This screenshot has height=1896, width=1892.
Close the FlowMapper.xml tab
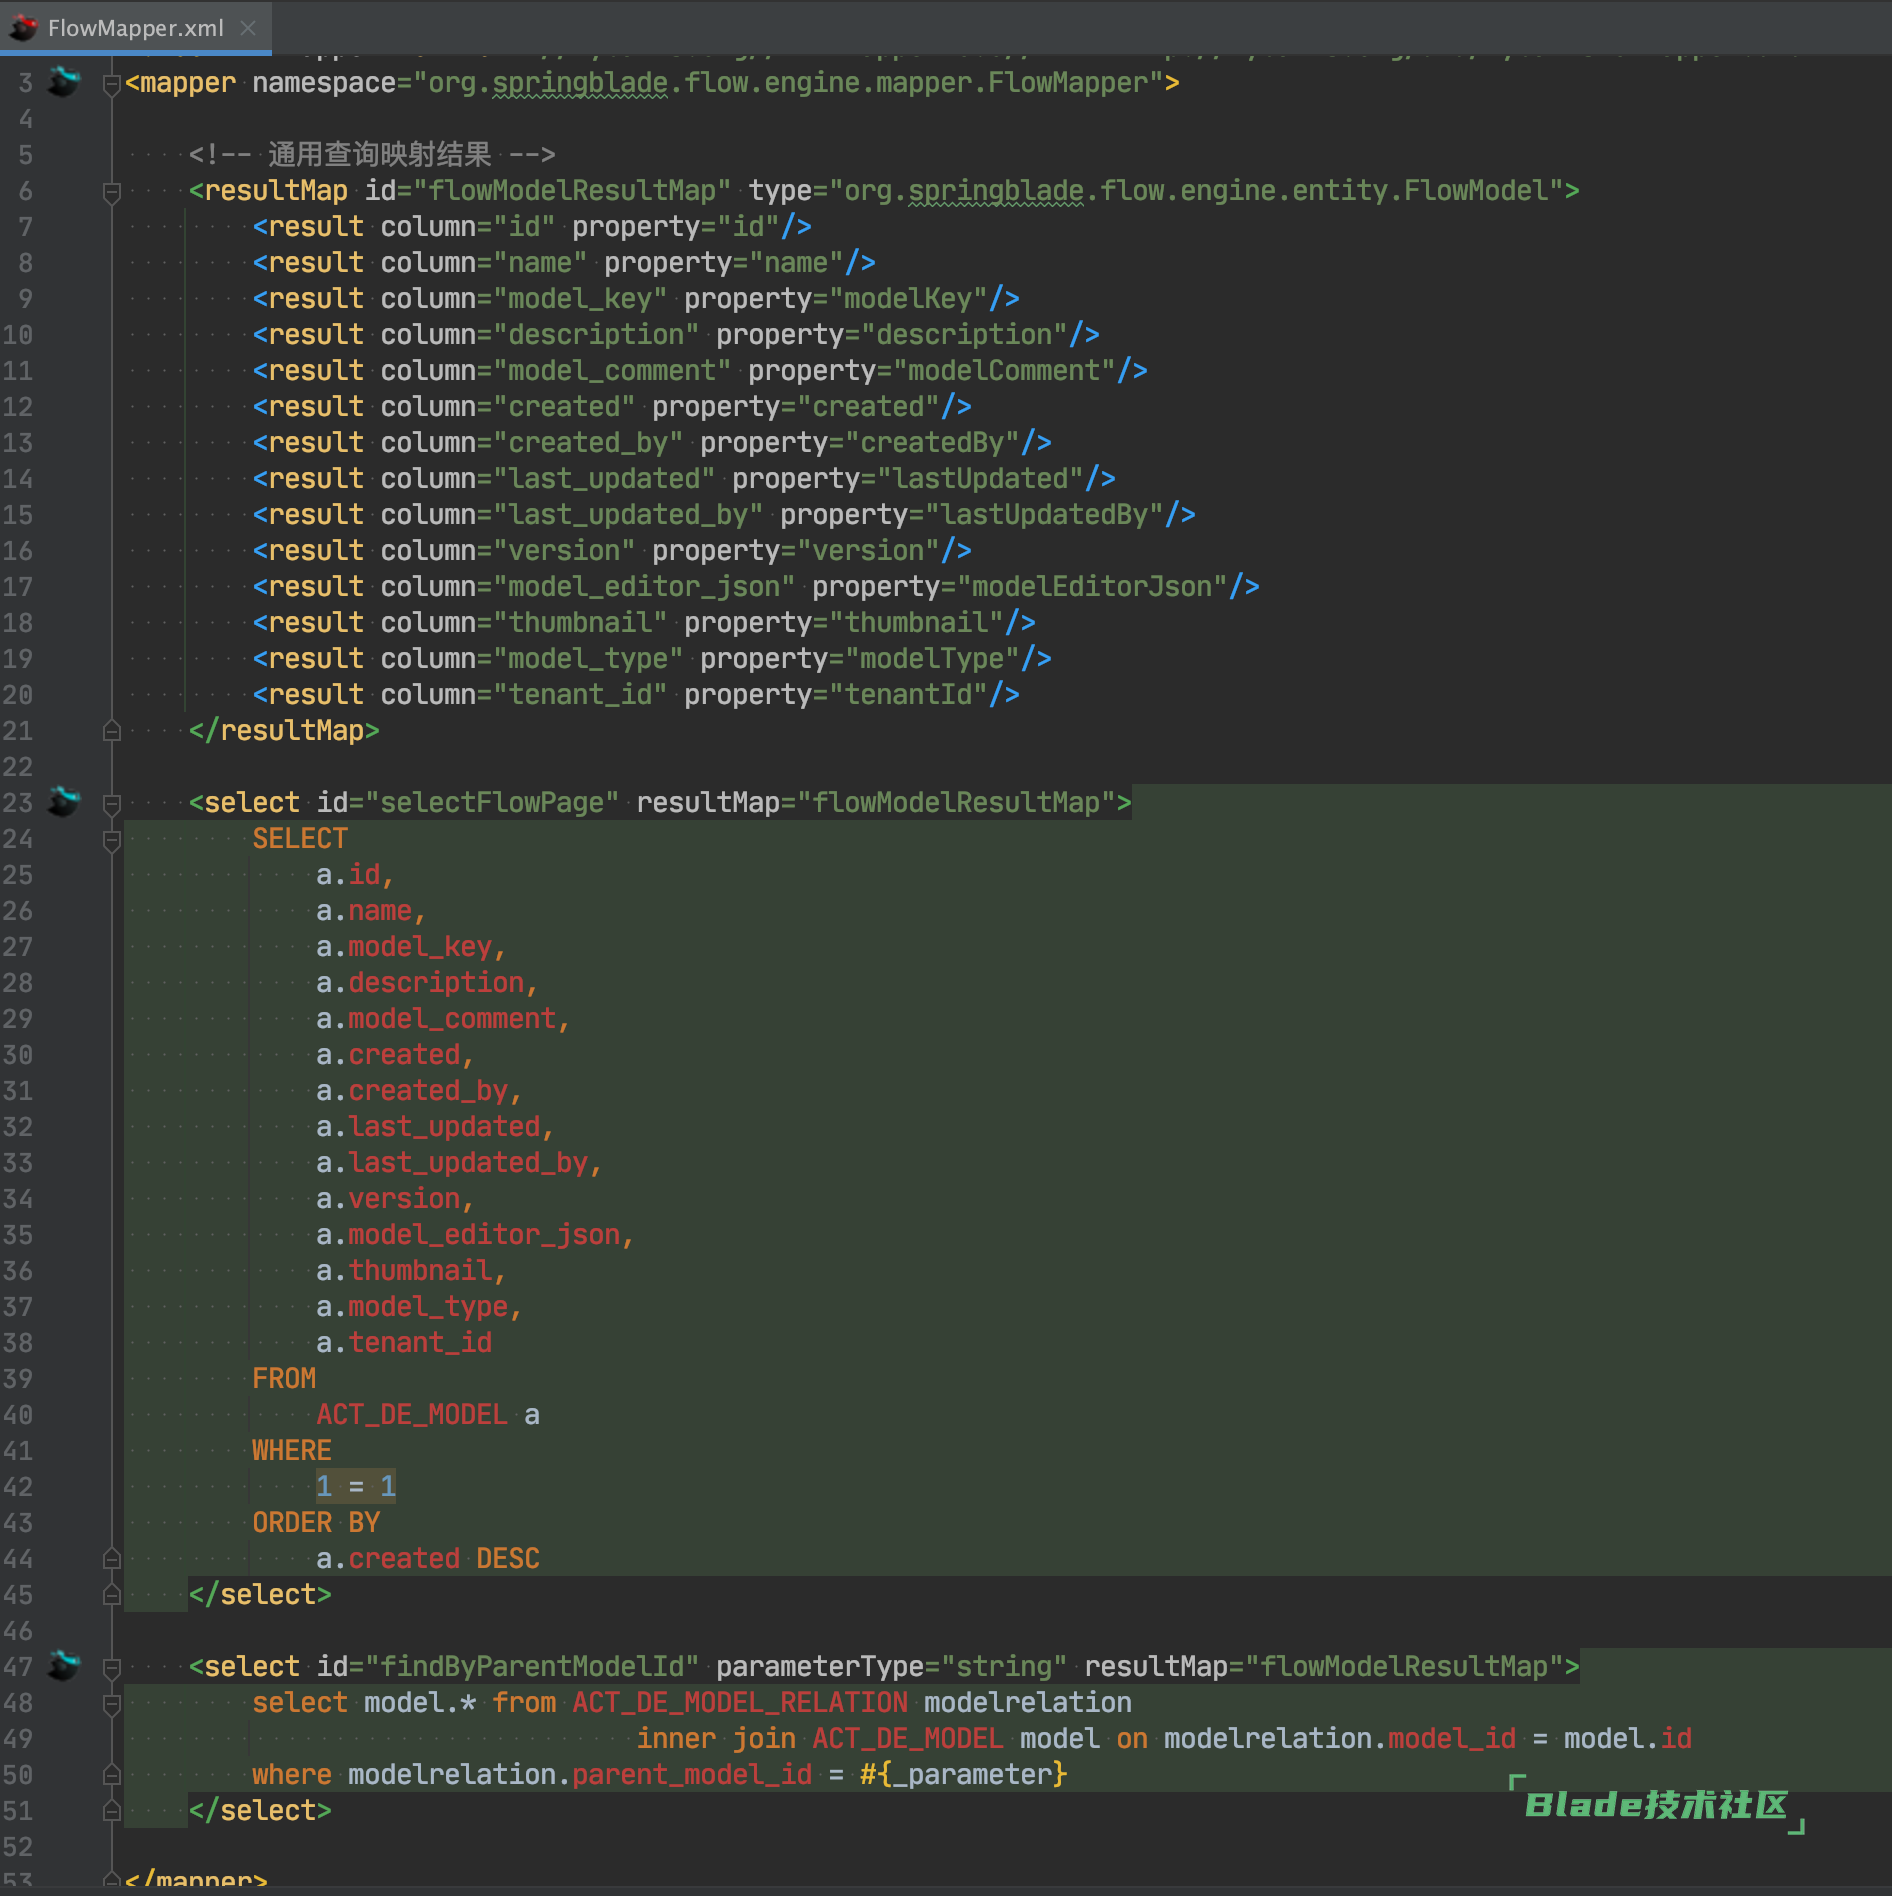click(x=248, y=28)
